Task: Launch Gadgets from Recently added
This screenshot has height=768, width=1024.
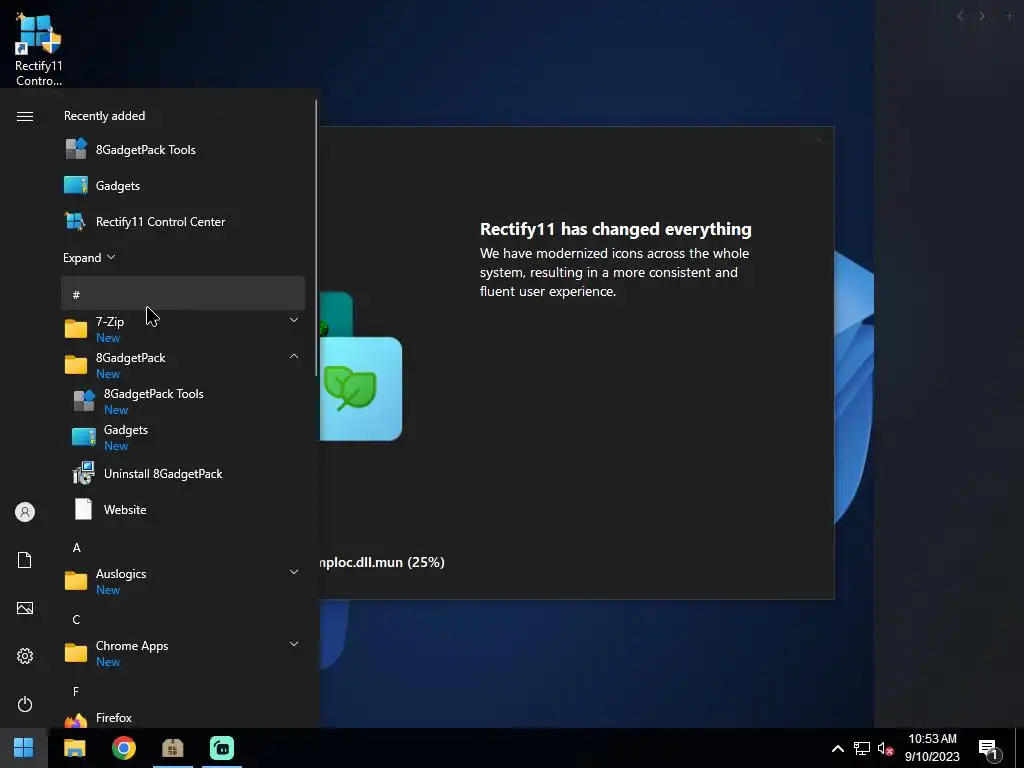Action: click(x=183, y=185)
